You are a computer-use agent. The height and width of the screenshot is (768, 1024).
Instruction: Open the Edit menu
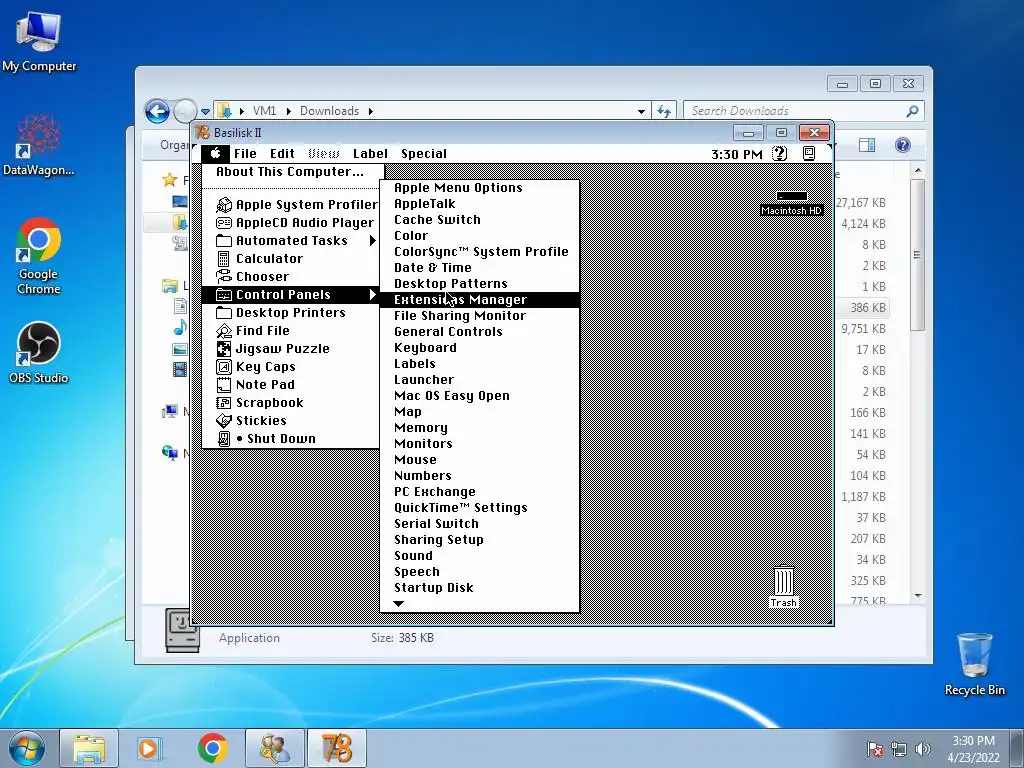282,153
